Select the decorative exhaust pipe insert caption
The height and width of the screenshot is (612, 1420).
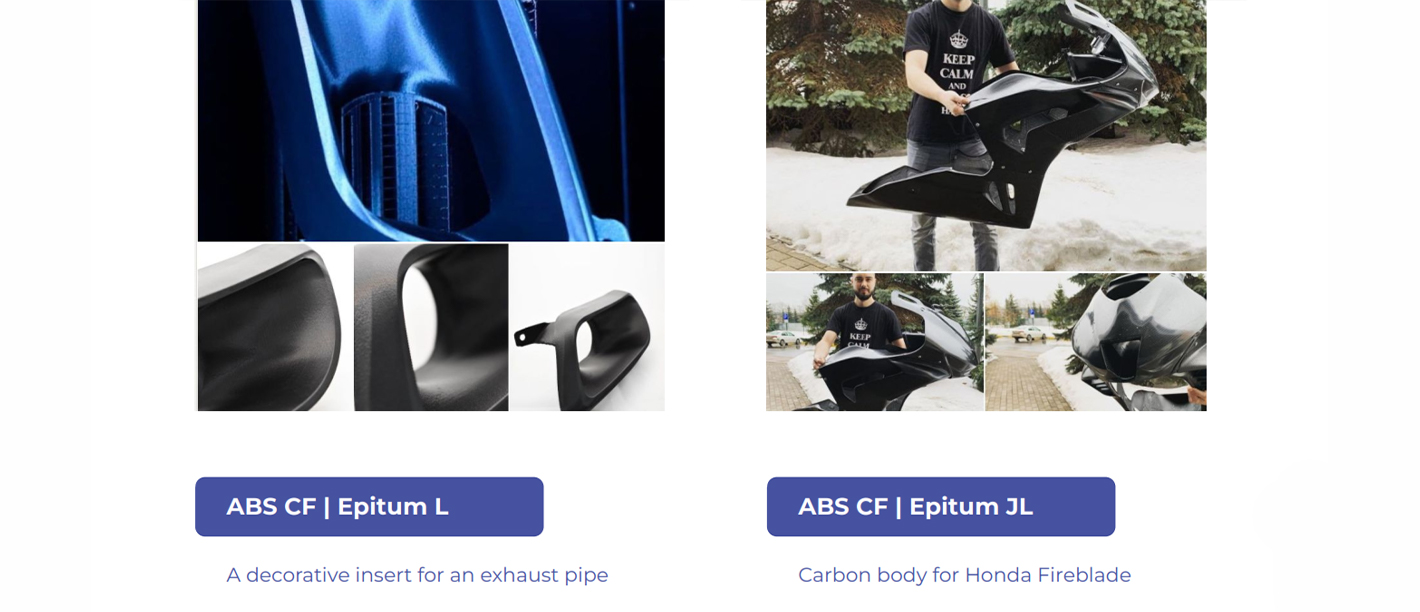pos(417,575)
